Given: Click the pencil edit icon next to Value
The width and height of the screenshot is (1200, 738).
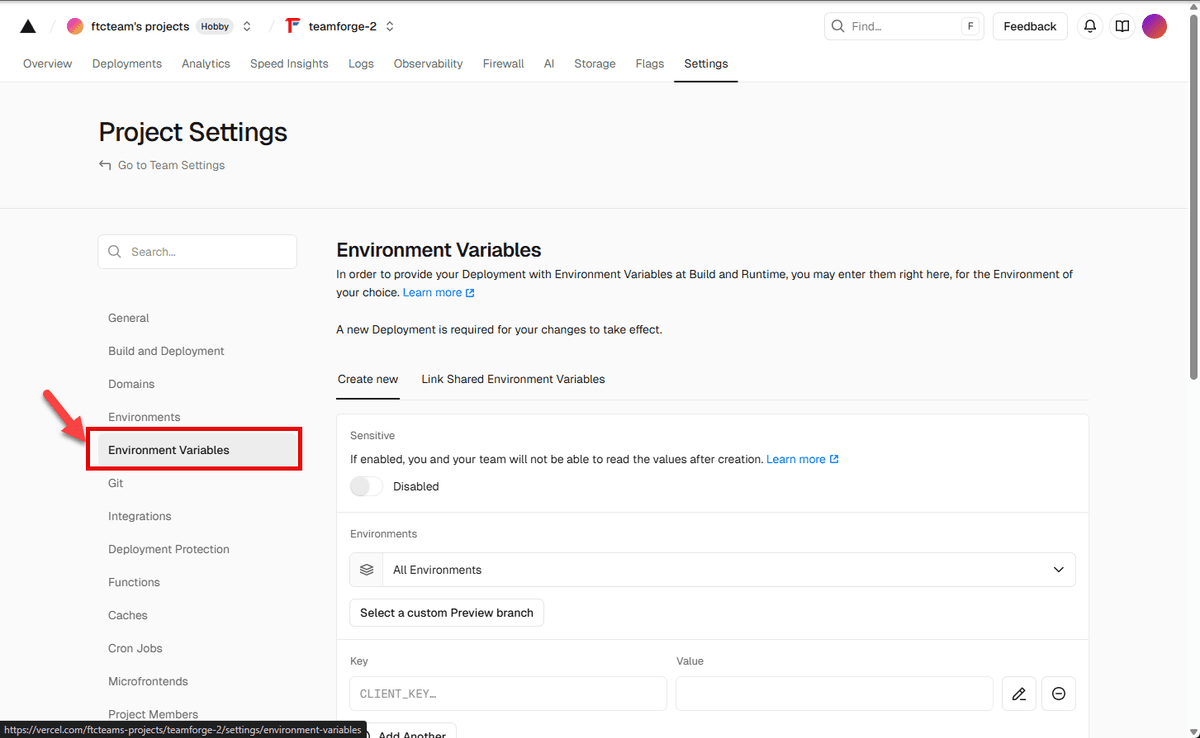Looking at the screenshot, I should (1018, 693).
